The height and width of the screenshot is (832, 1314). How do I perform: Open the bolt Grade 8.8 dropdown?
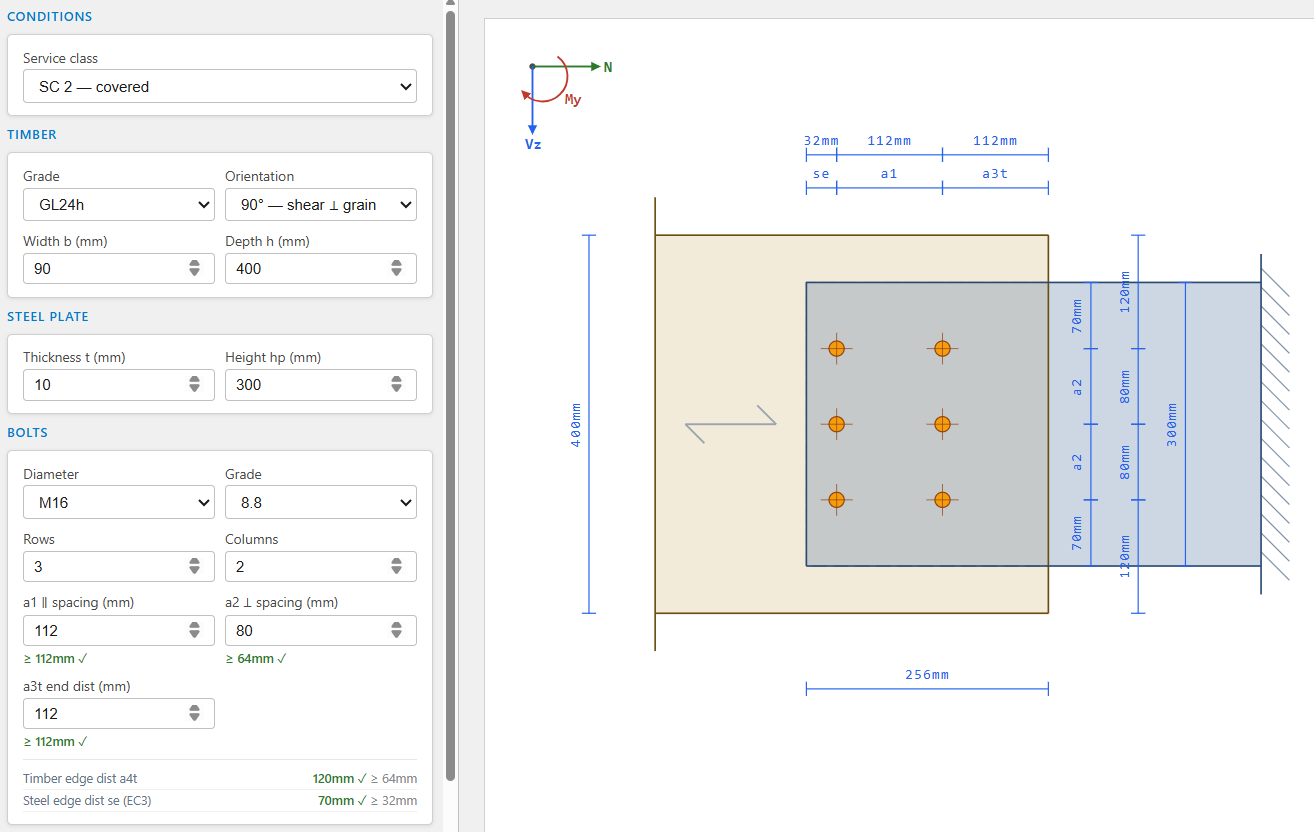pos(321,502)
